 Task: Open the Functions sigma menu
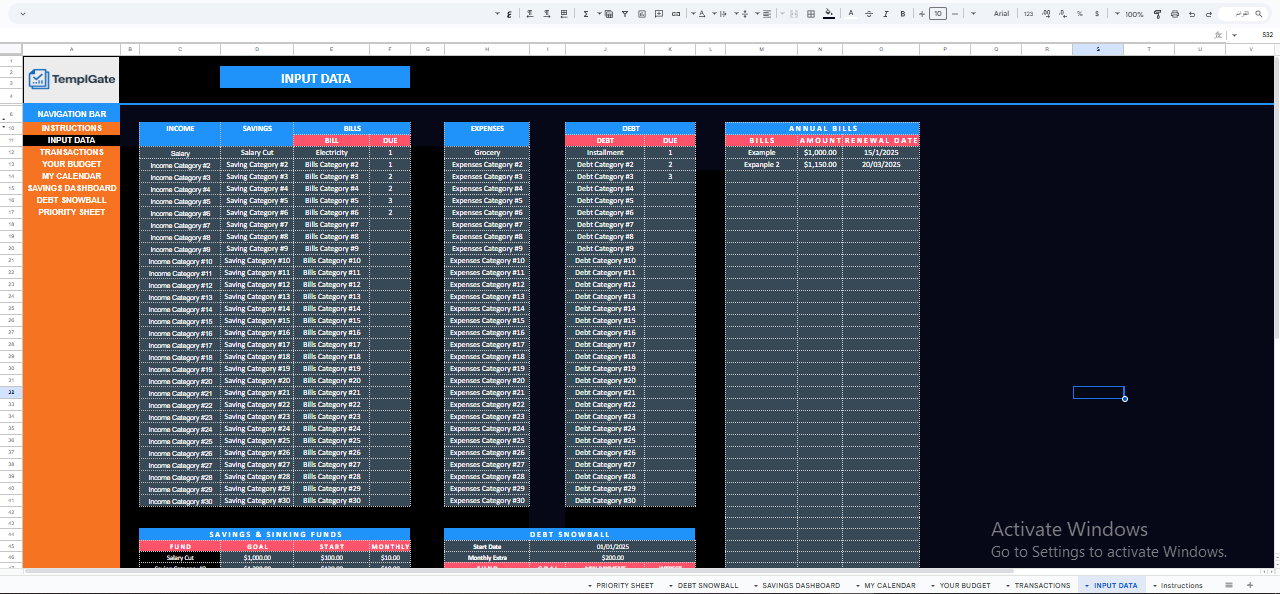click(586, 14)
